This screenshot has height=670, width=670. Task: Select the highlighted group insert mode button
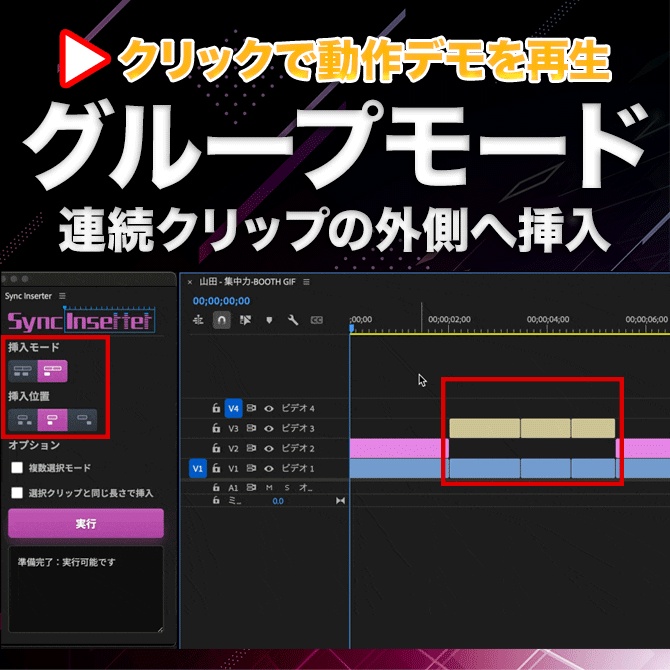53,371
